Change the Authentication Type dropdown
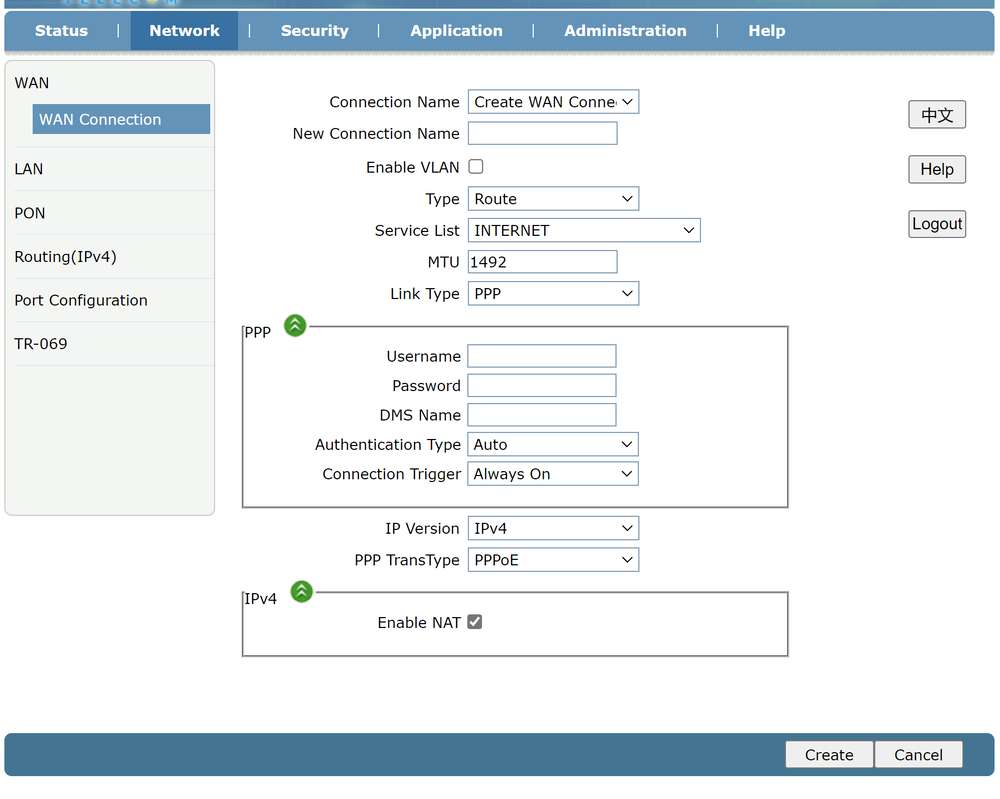This screenshot has width=1000, height=799. (x=553, y=445)
